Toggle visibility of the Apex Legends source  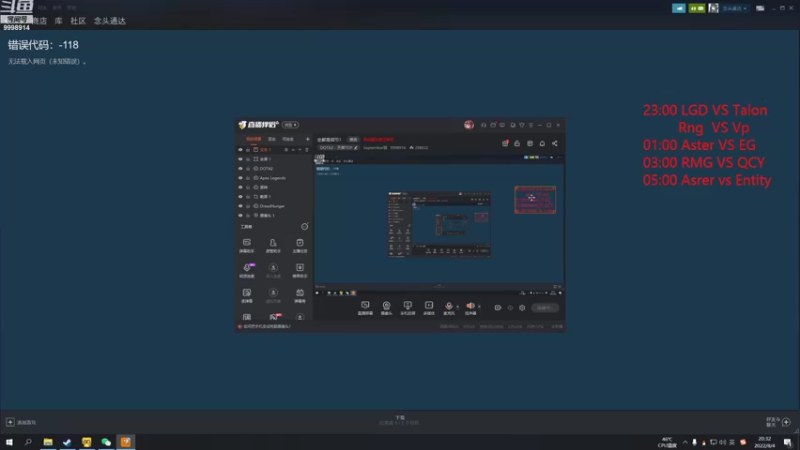(x=240, y=178)
